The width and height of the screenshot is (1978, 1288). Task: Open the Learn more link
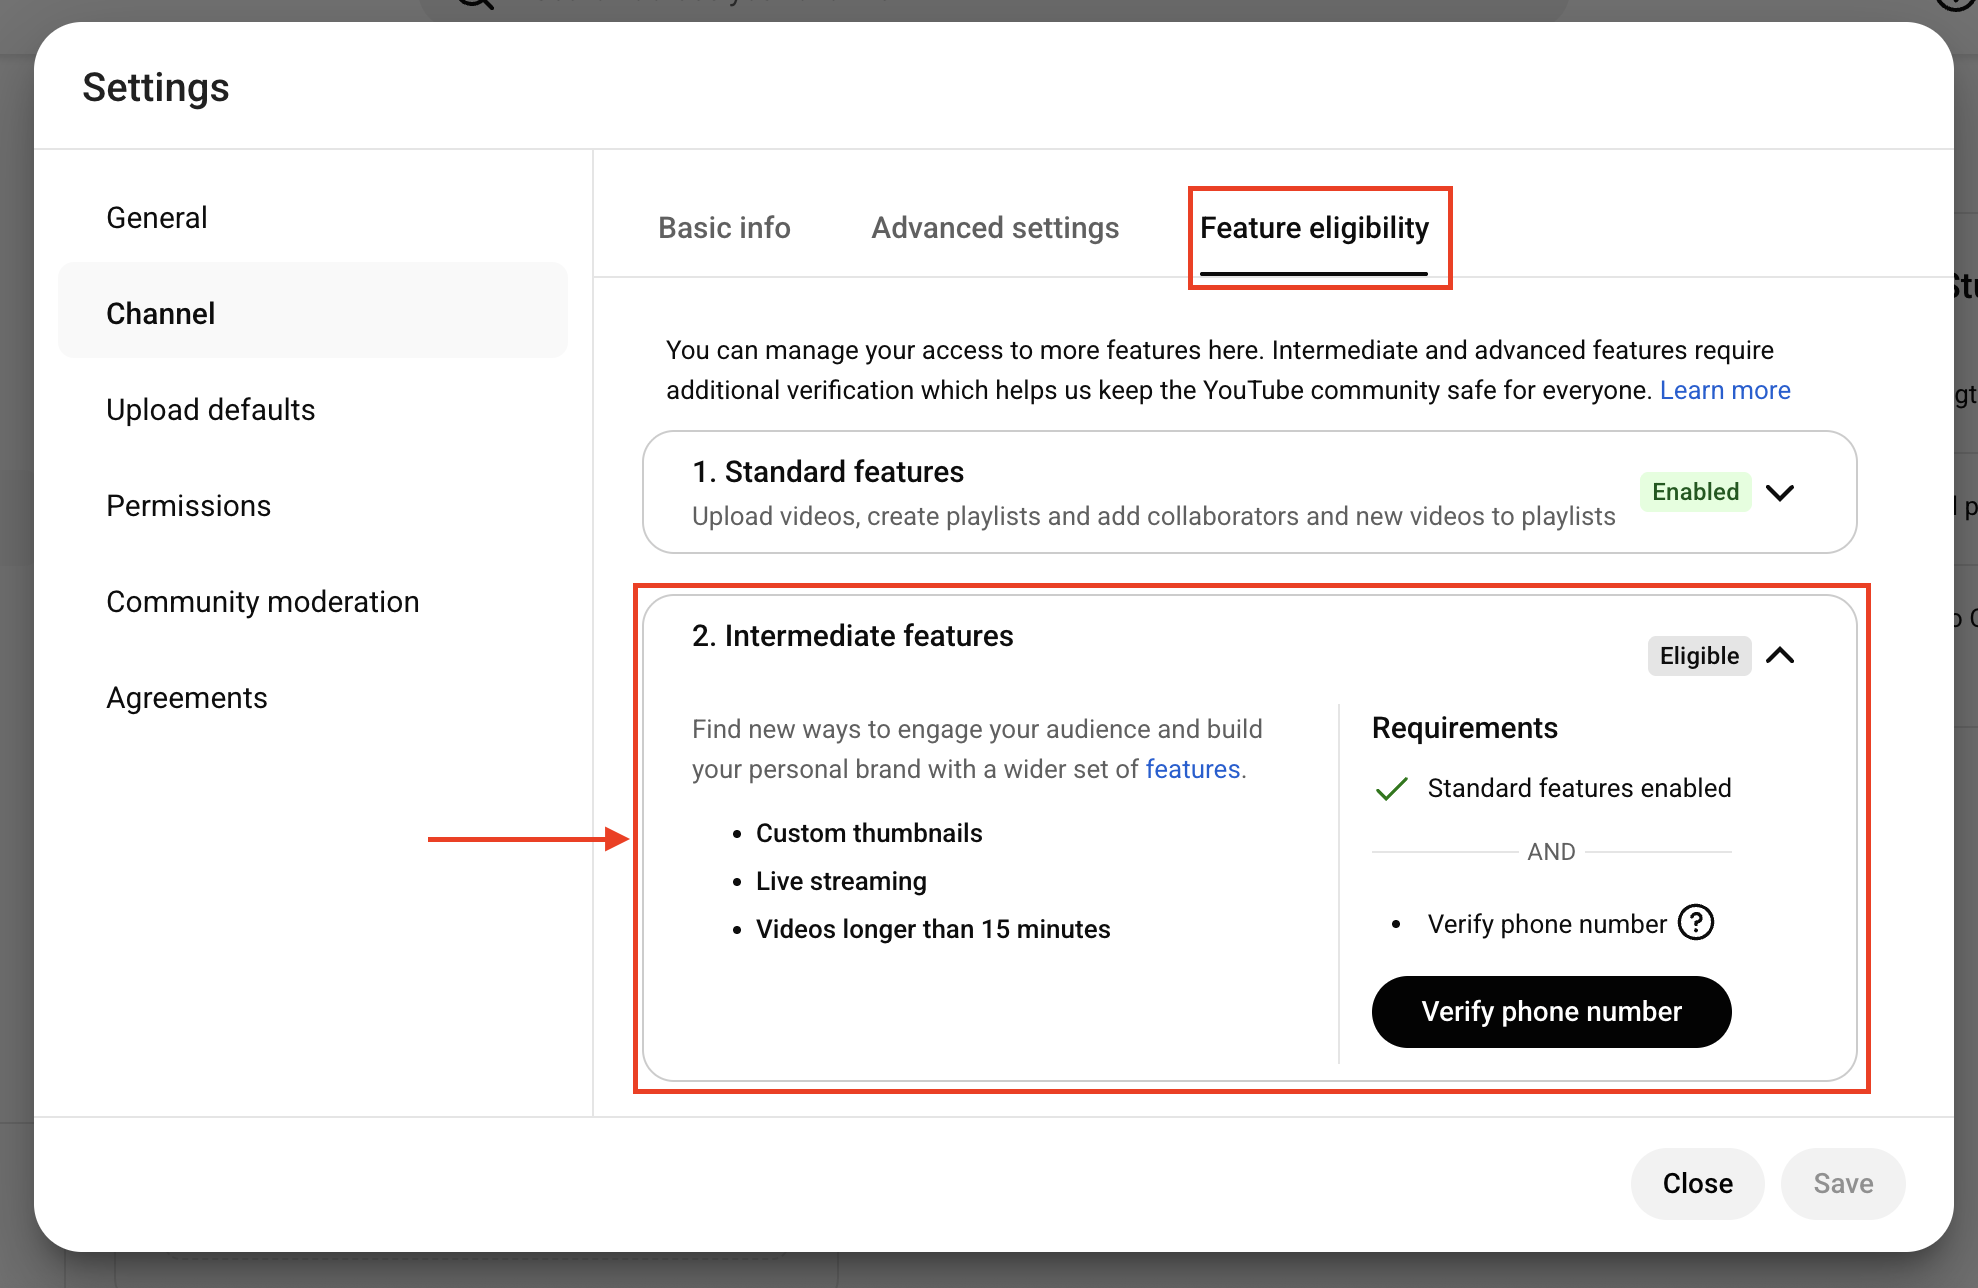coord(1725,390)
